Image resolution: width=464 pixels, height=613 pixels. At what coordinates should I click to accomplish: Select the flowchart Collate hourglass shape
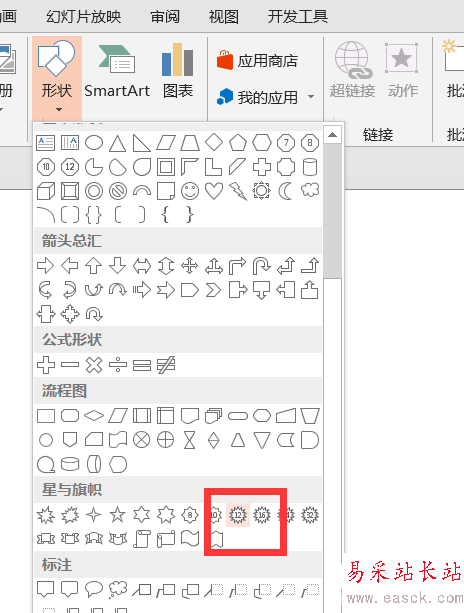[x=190, y=441]
